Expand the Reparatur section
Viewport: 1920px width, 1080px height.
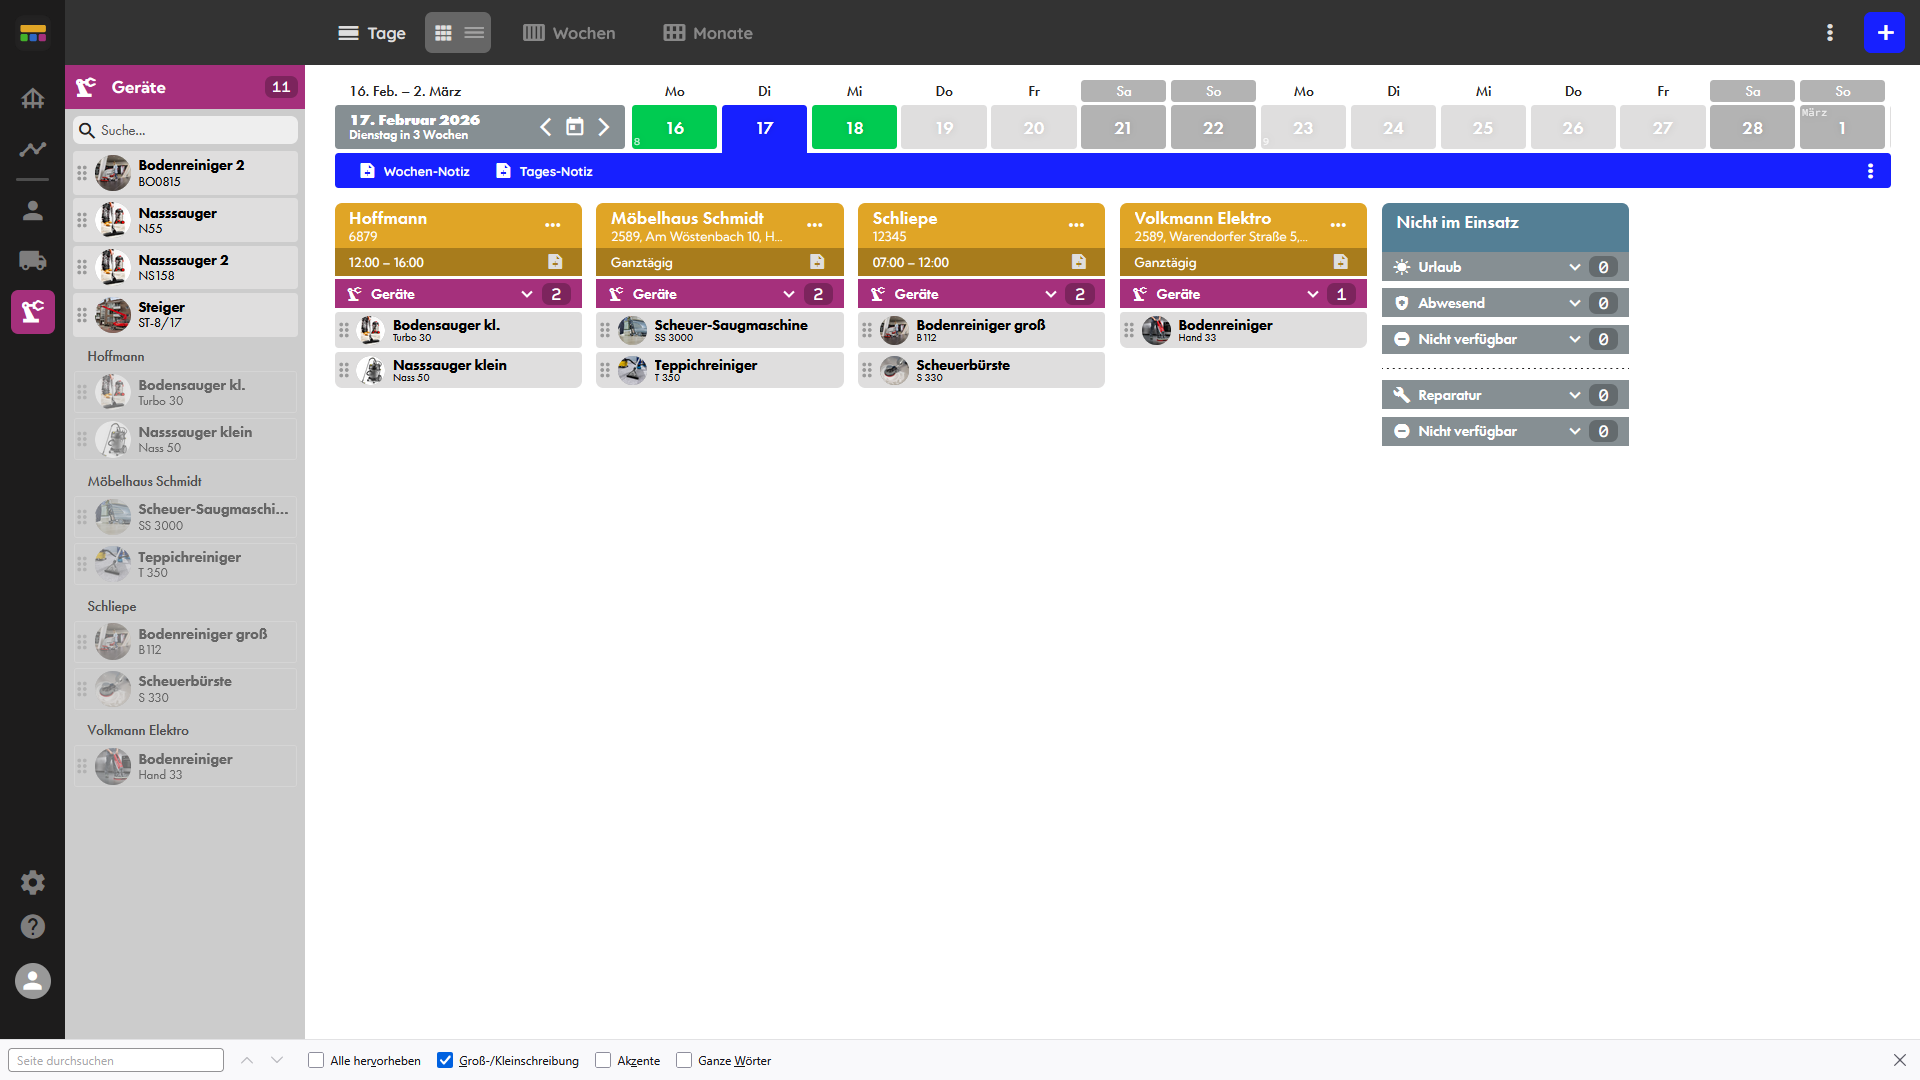[x=1575, y=395]
